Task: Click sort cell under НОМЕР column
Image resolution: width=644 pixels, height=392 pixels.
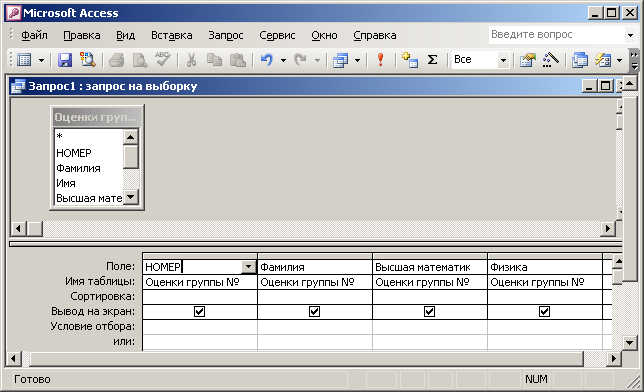Action: click(x=200, y=297)
